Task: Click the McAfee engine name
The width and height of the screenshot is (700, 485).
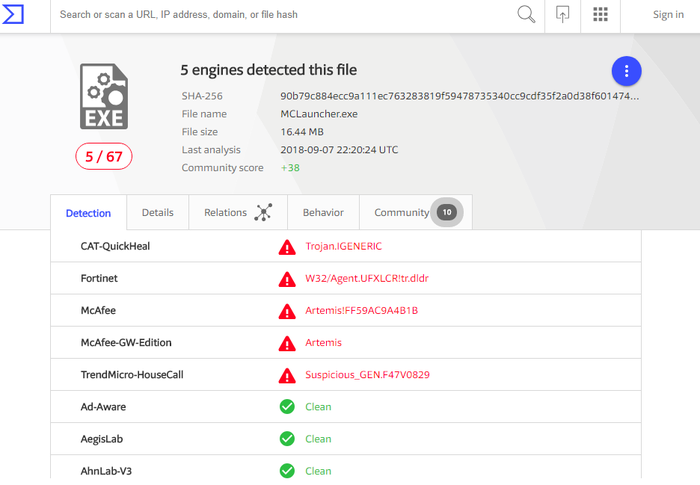Action: (x=98, y=311)
